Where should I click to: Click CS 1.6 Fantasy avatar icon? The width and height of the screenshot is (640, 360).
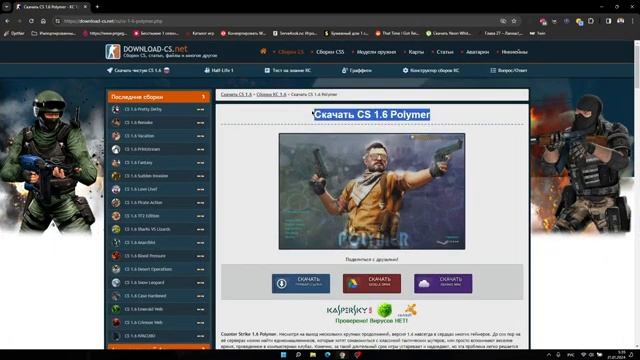tap(116, 162)
